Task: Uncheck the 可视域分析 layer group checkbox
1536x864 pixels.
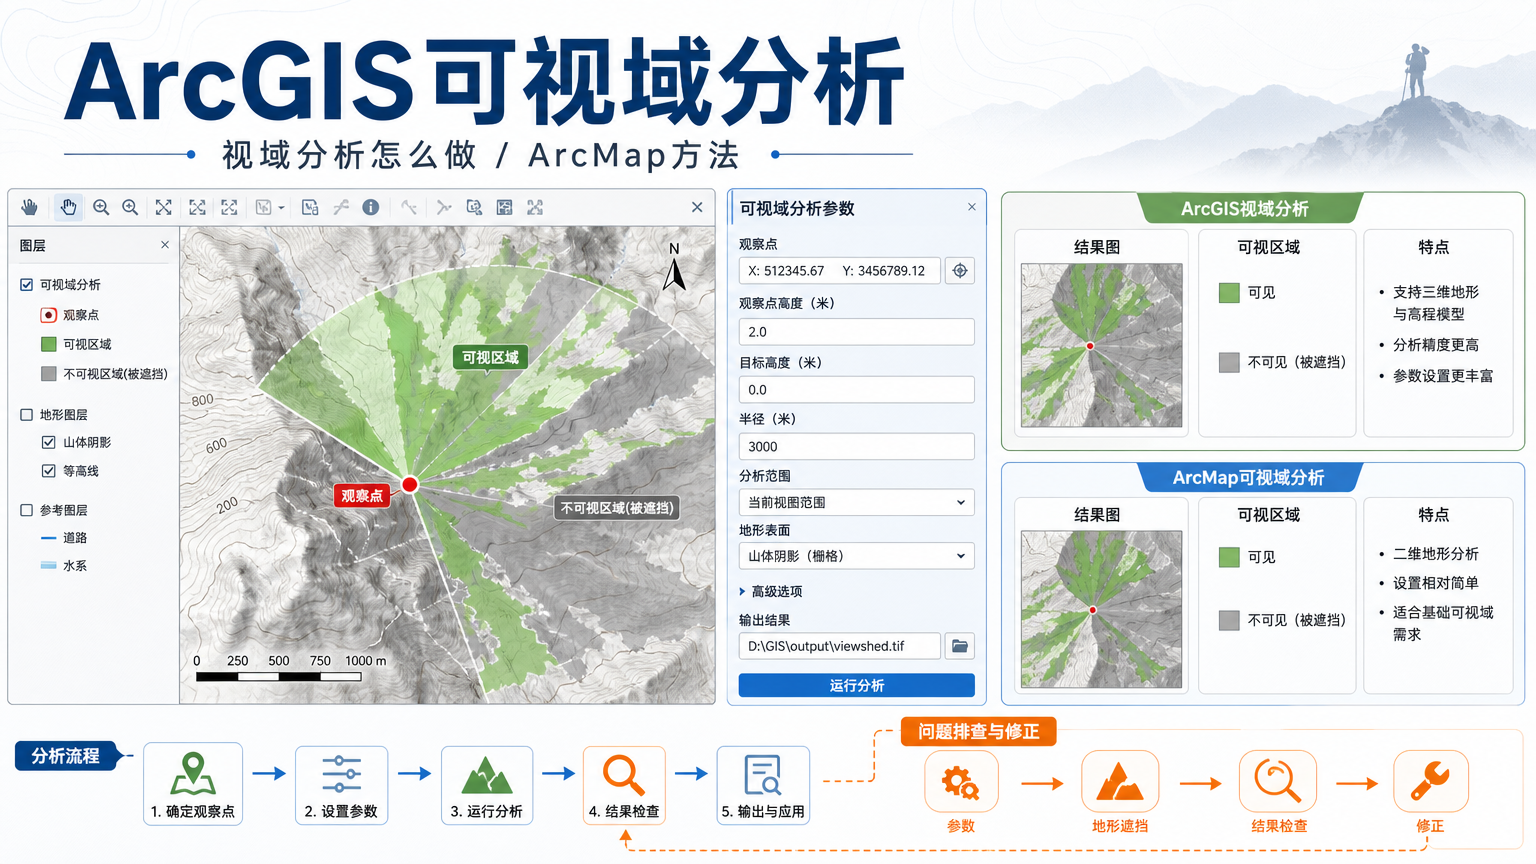Action: pos(27,285)
